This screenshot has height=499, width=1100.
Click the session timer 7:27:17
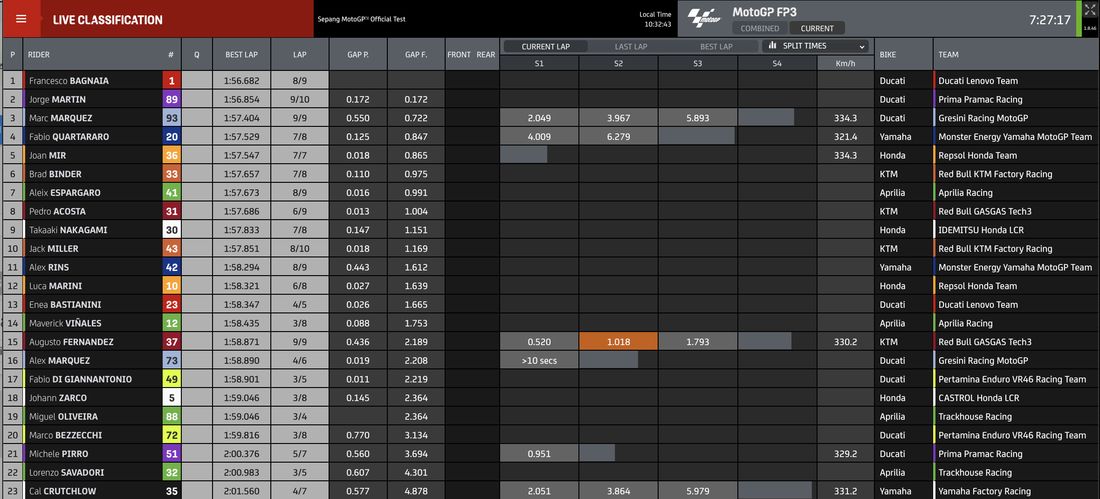pos(1049,20)
